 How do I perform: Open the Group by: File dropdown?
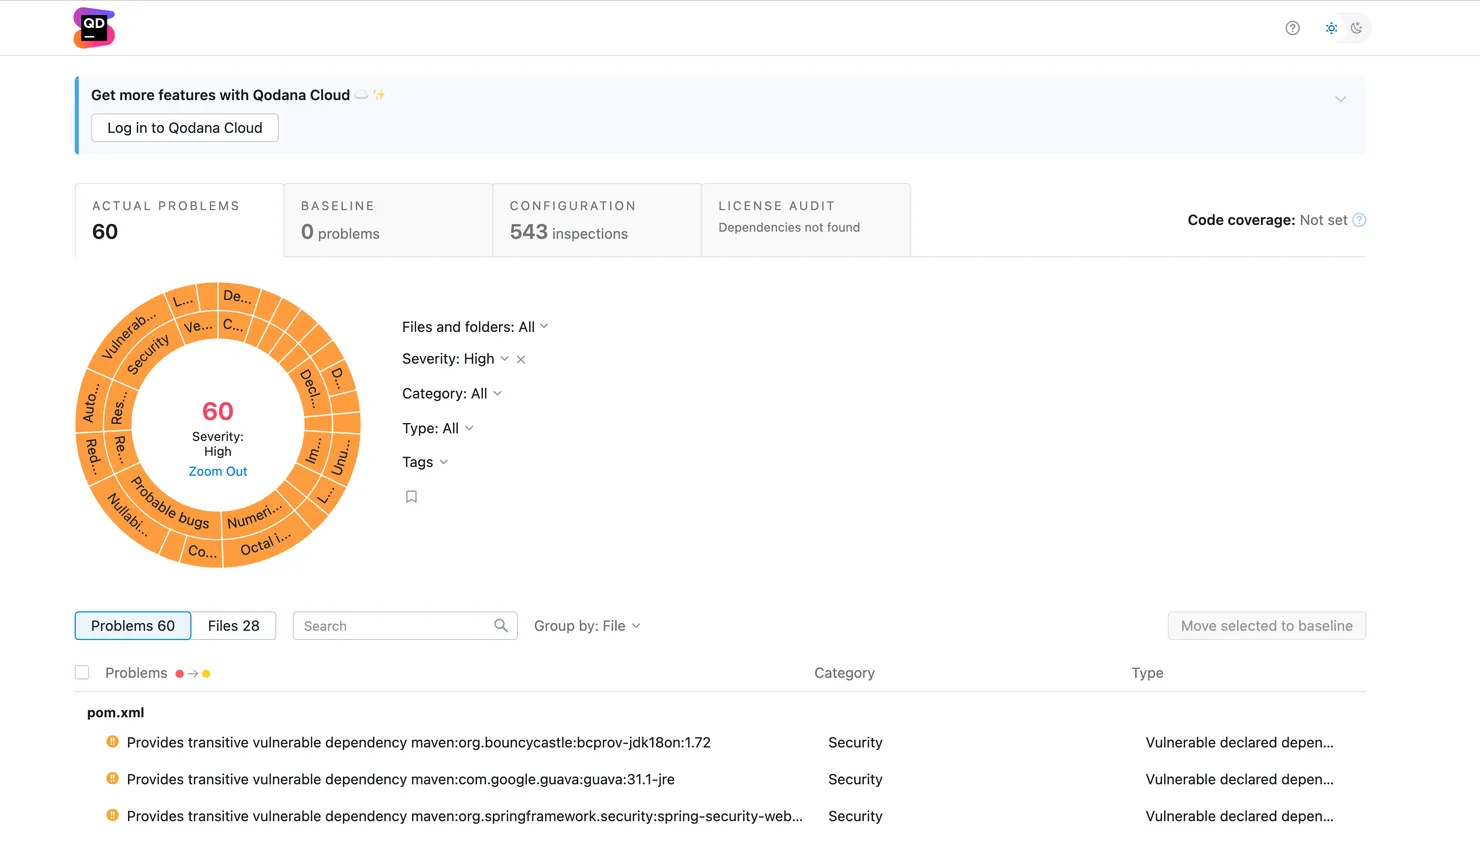587,626
